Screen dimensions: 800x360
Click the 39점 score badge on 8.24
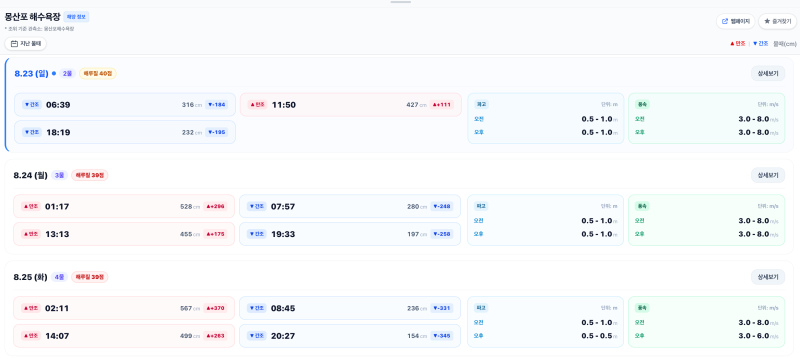pyautogui.click(x=90, y=175)
